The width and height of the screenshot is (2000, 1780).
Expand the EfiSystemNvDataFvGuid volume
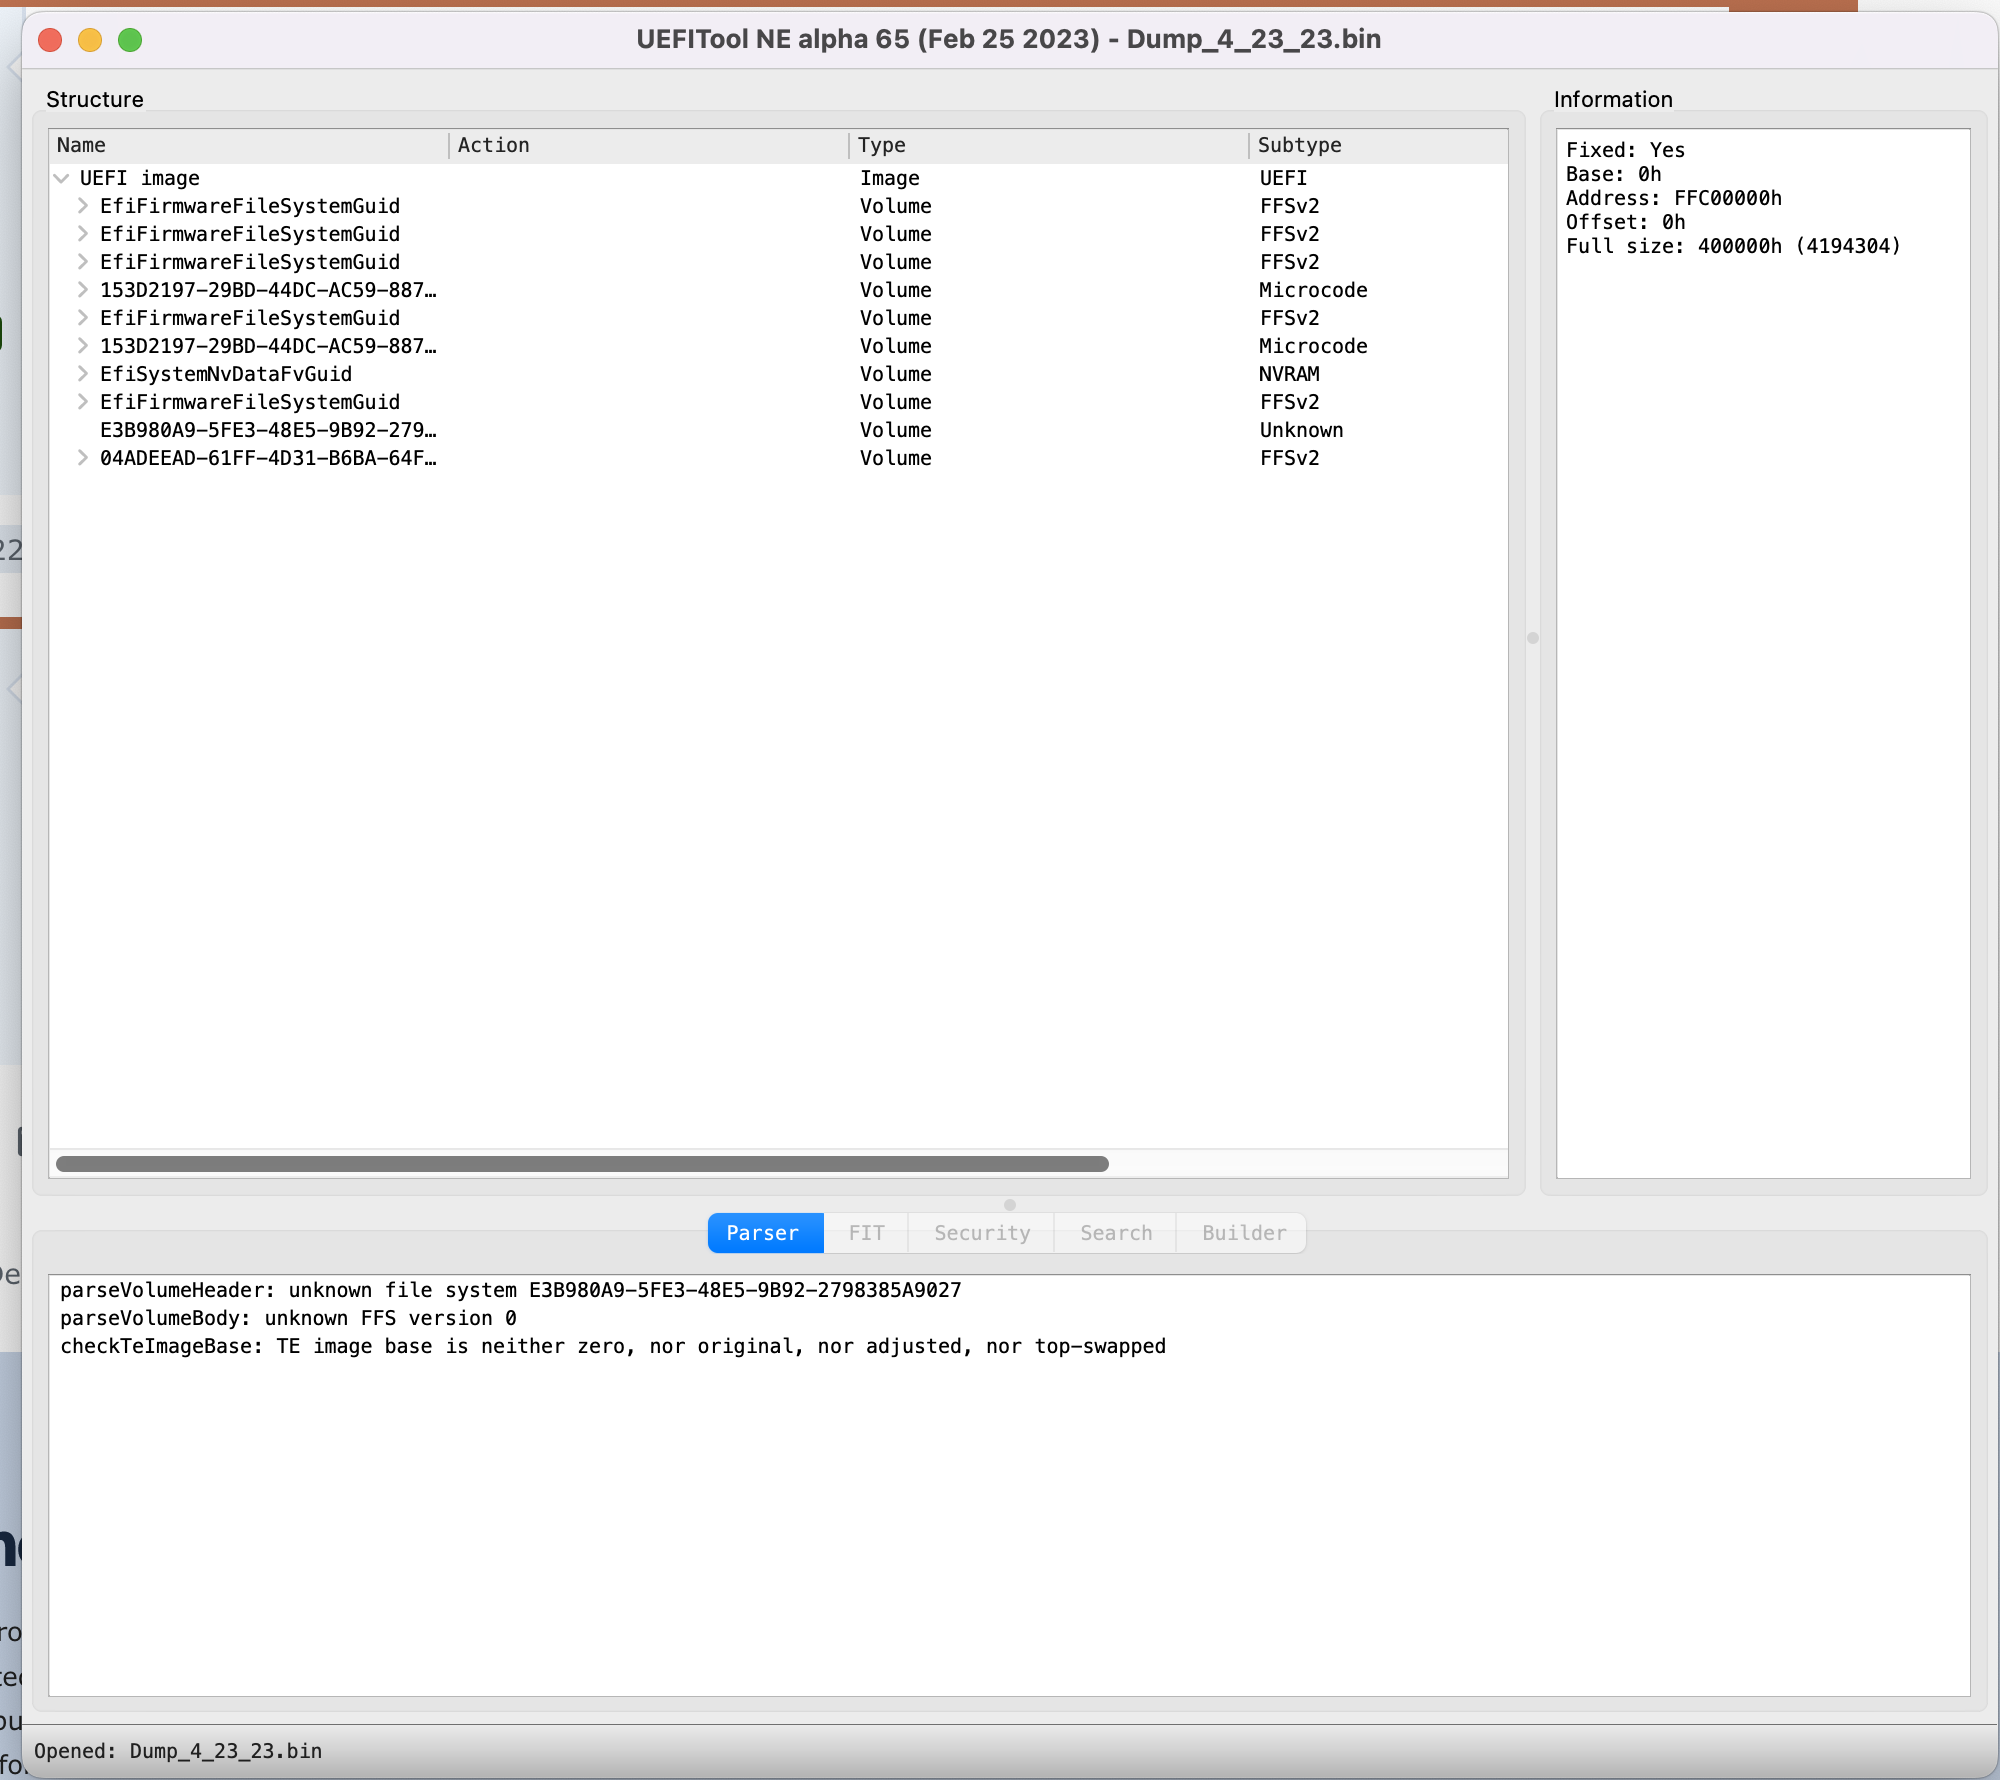(x=83, y=374)
